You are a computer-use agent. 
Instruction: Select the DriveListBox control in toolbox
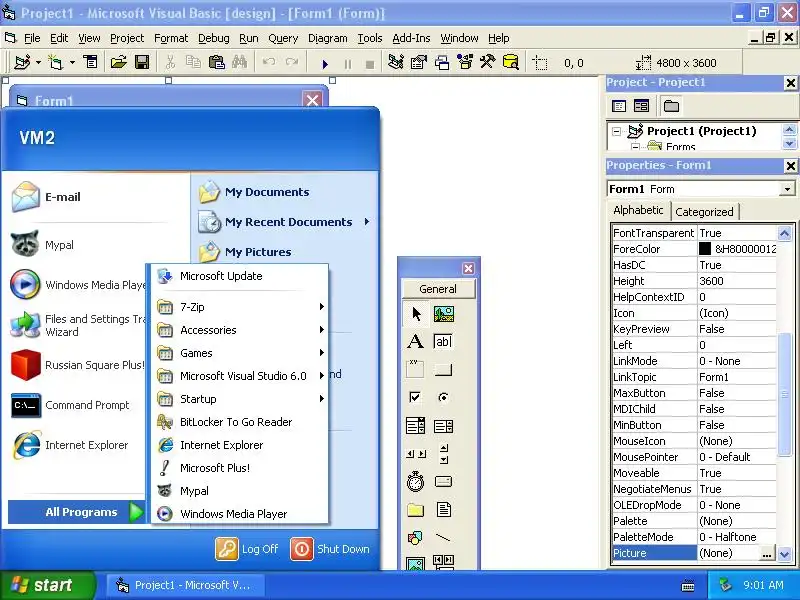coord(443,482)
